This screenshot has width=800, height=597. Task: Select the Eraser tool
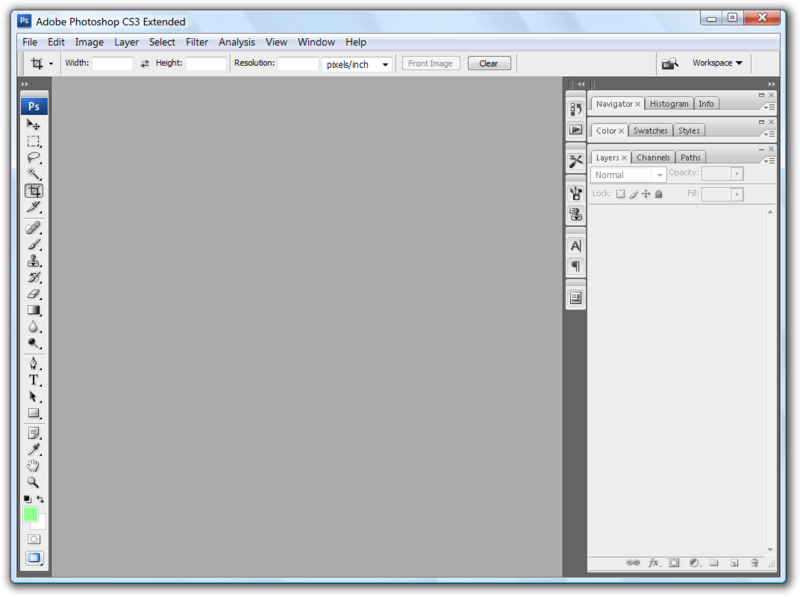pyautogui.click(x=34, y=294)
